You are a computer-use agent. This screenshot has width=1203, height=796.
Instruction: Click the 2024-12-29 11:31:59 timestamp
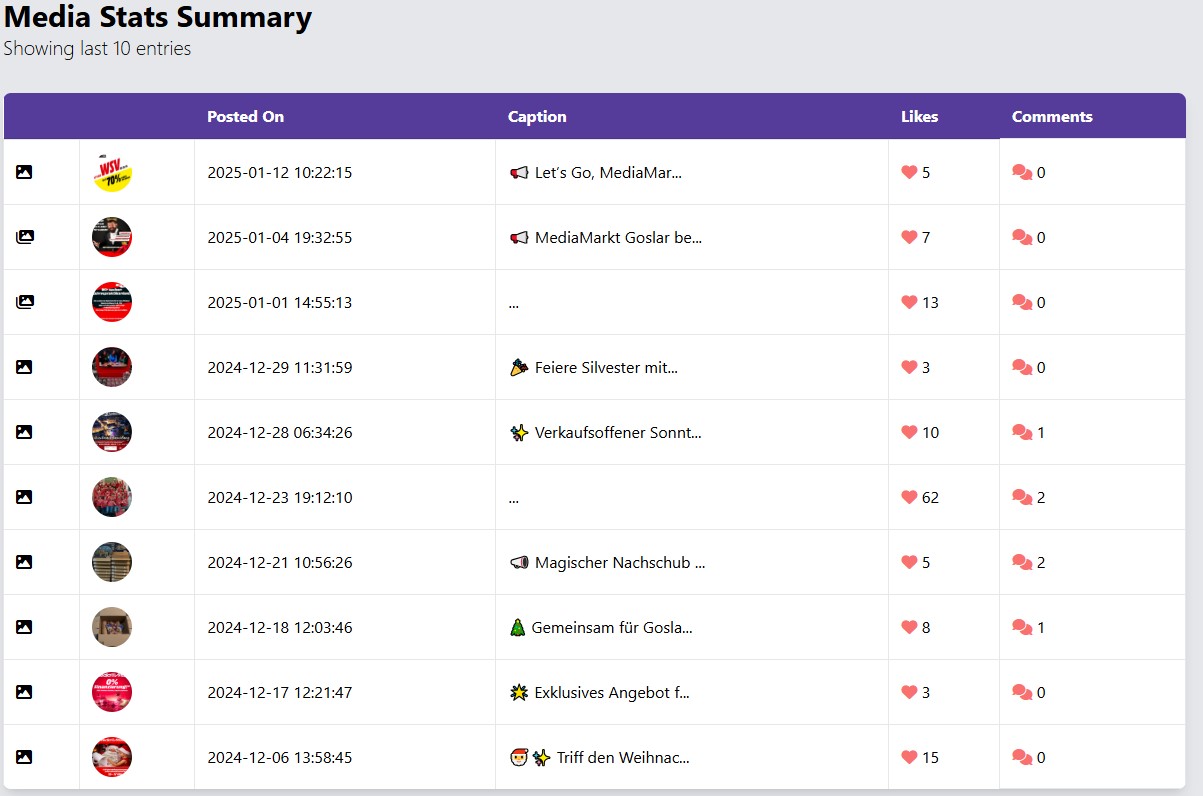coord(279,367)
